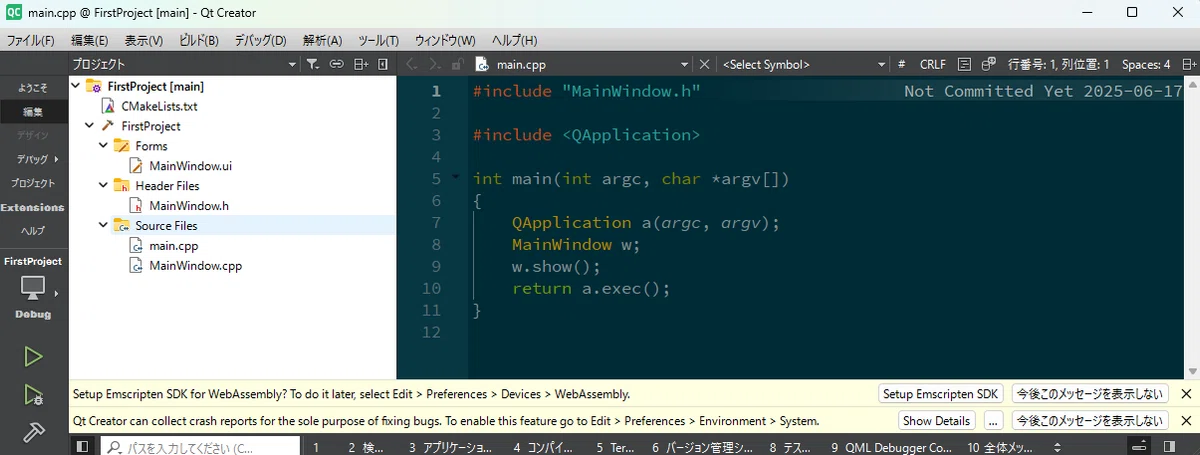Select MainWindow.ui in the tree

click(x=190, y=166)
